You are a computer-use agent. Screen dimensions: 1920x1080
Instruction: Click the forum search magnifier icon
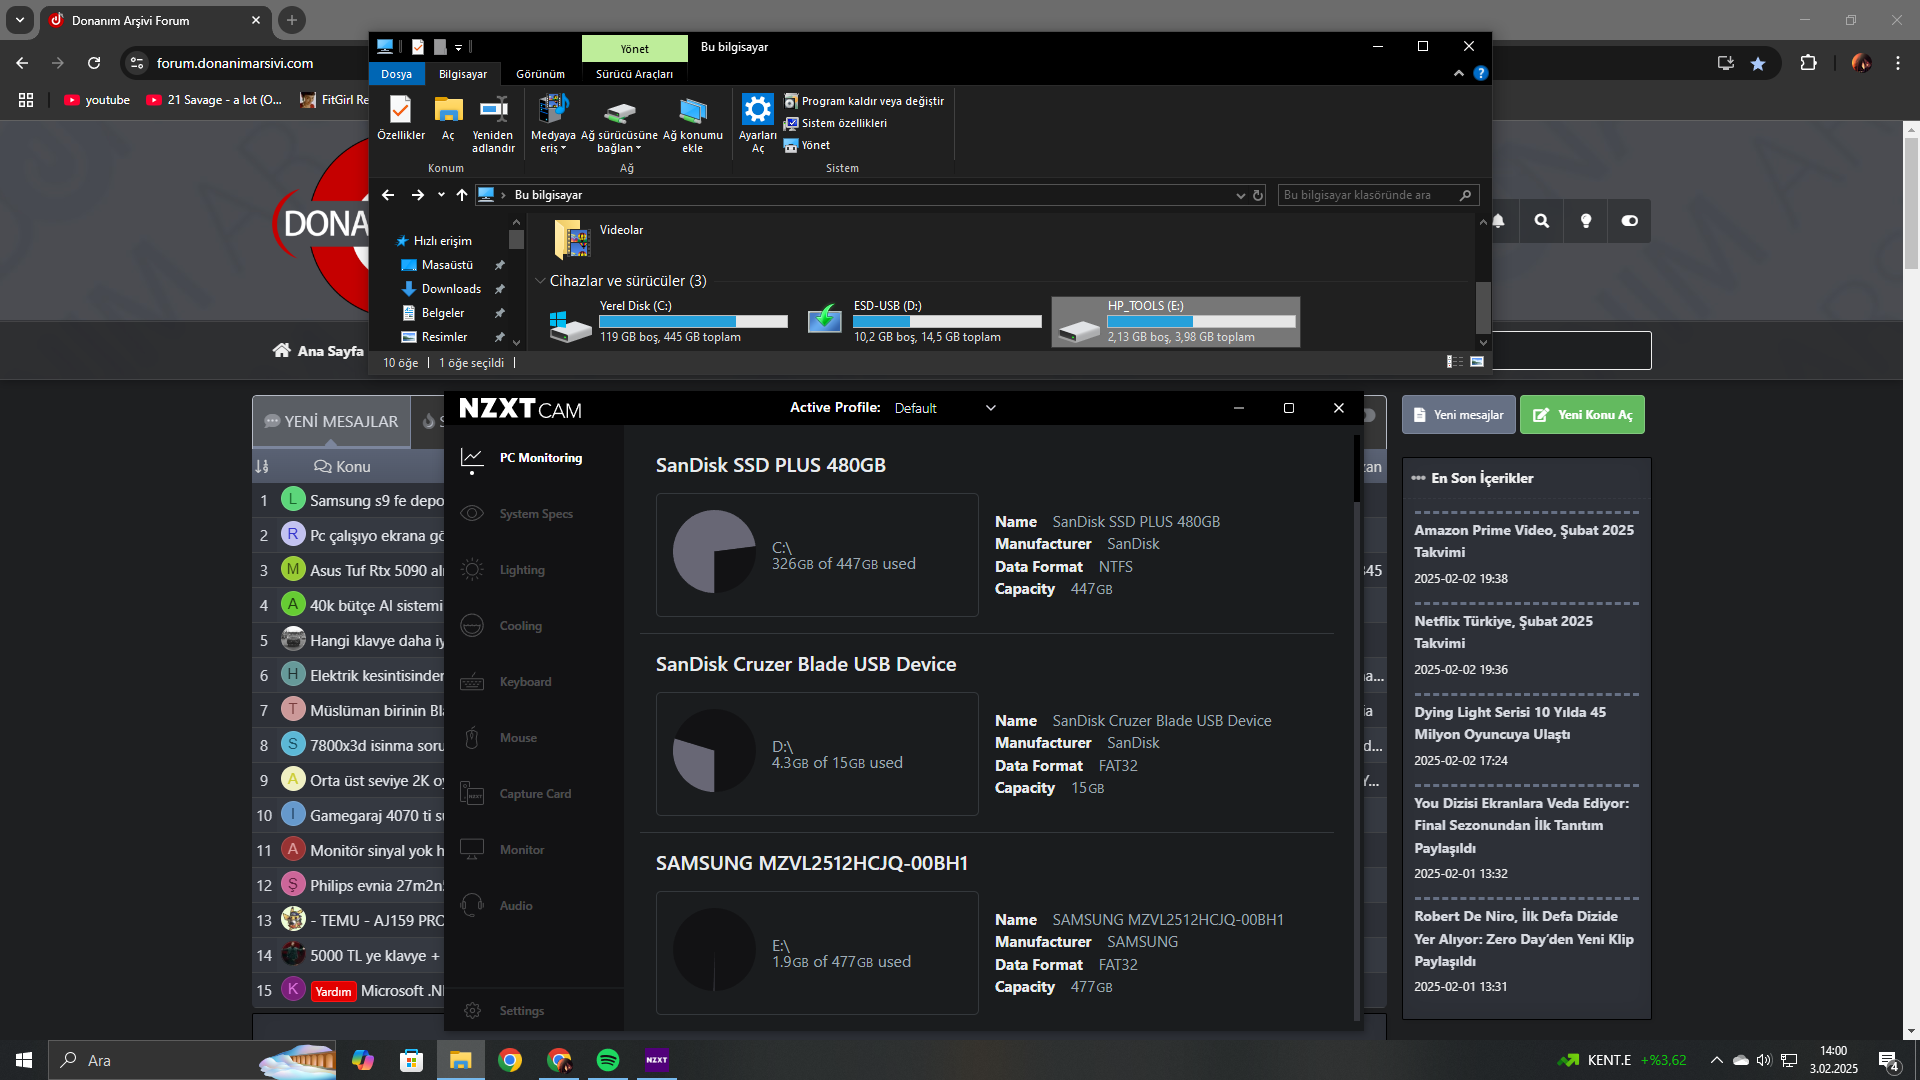pyautogui.click(x=1542, y=221)
